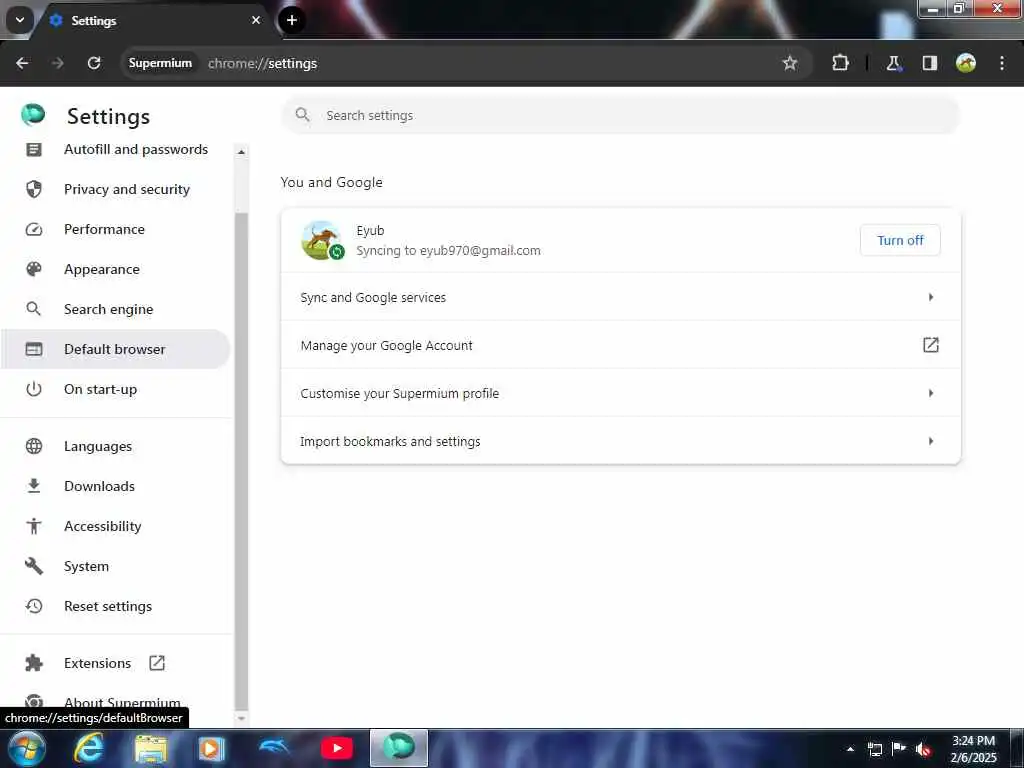Close the Settings tab

[x=256, y=20]
